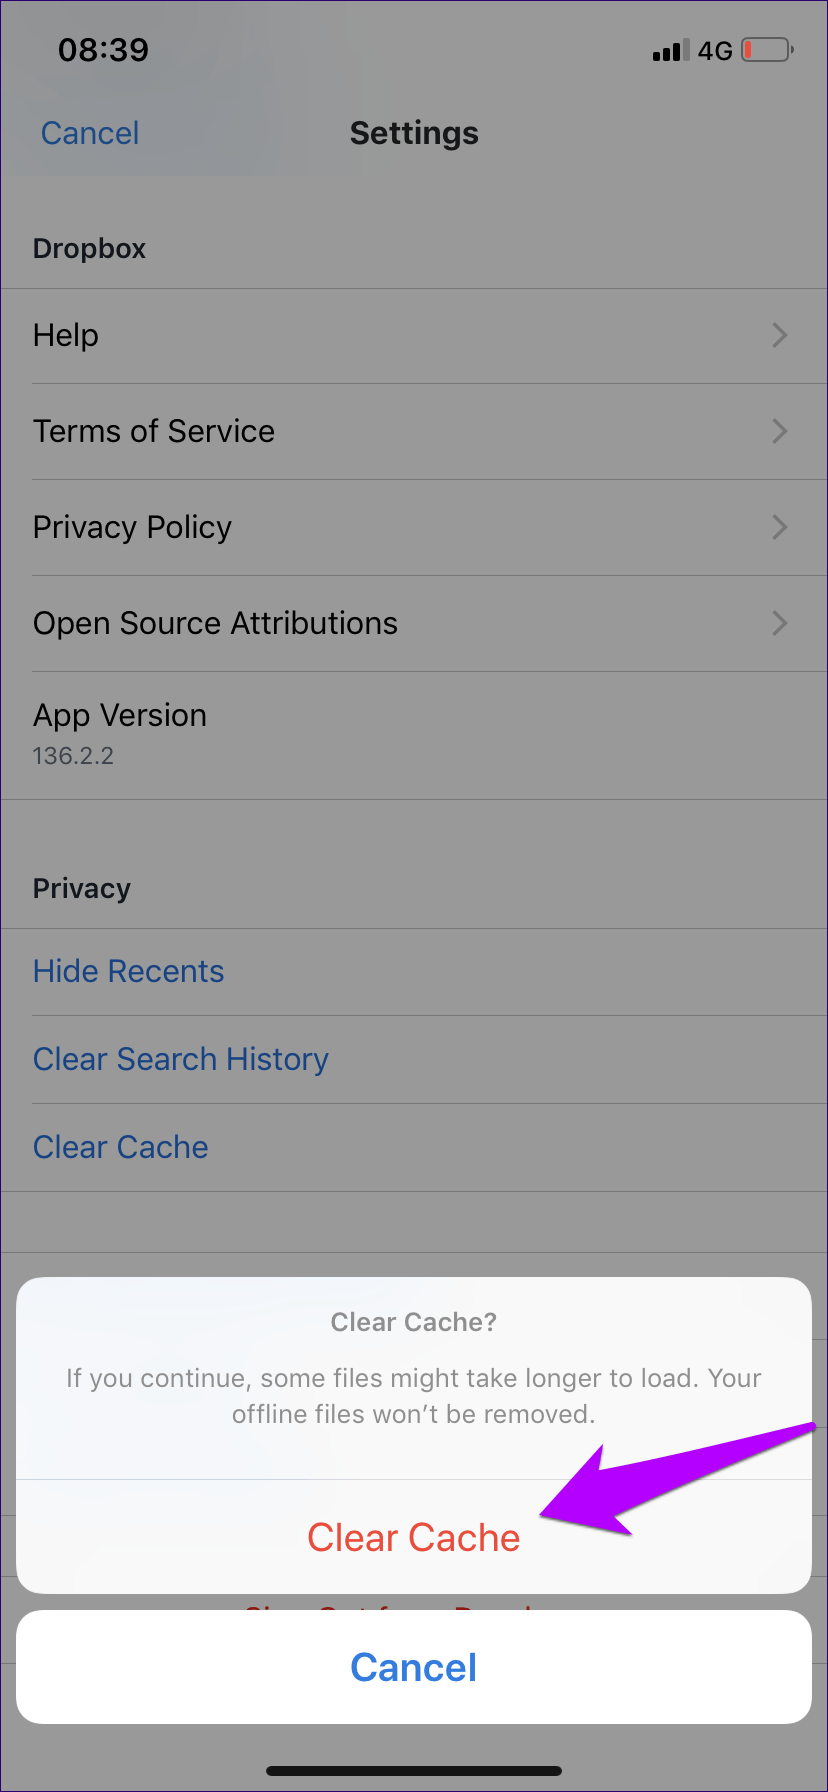This screenshot has width=828, height=1792.
Task: Tap blue Clear Cache in Privacy list
Action: tap(120, 1147)
